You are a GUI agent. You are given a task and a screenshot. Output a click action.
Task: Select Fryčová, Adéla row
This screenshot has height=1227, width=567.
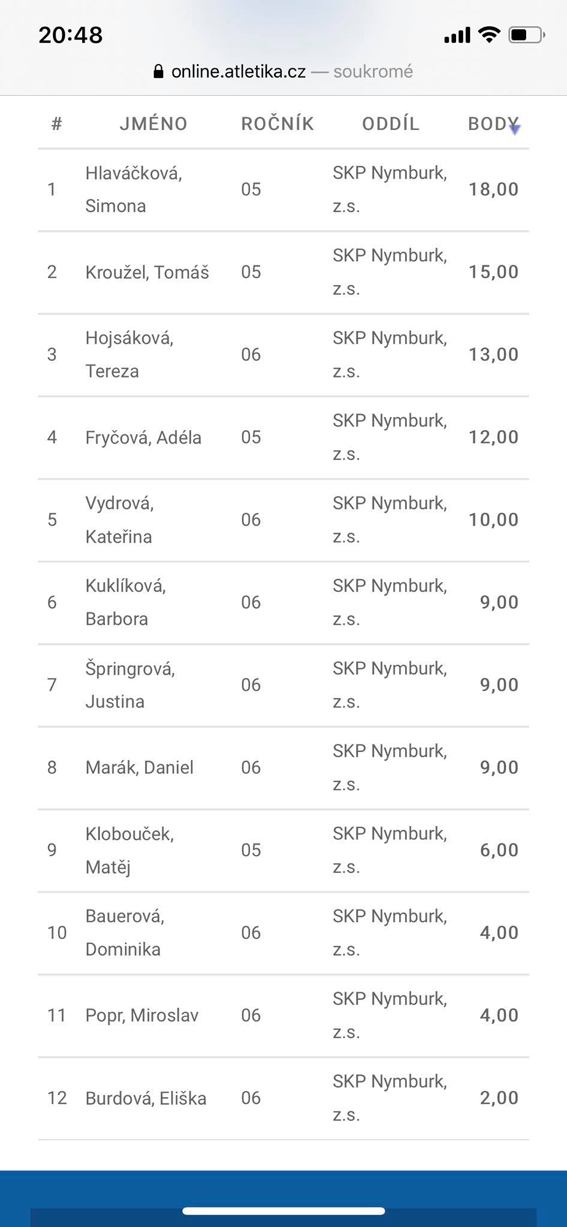(x=283, y=437)
